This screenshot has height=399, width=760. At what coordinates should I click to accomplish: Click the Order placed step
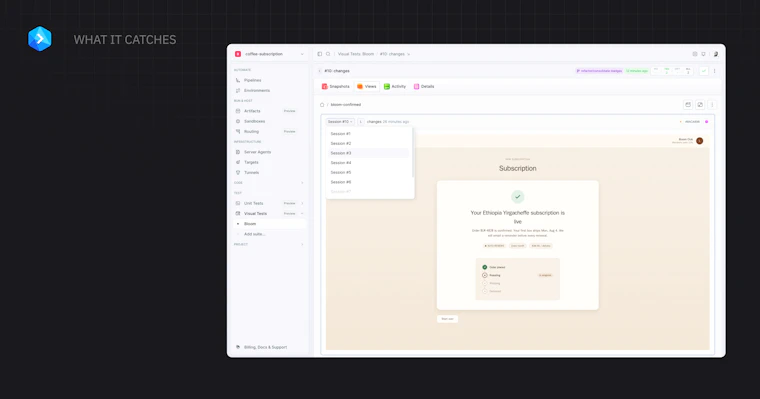[x=494, y=267]
